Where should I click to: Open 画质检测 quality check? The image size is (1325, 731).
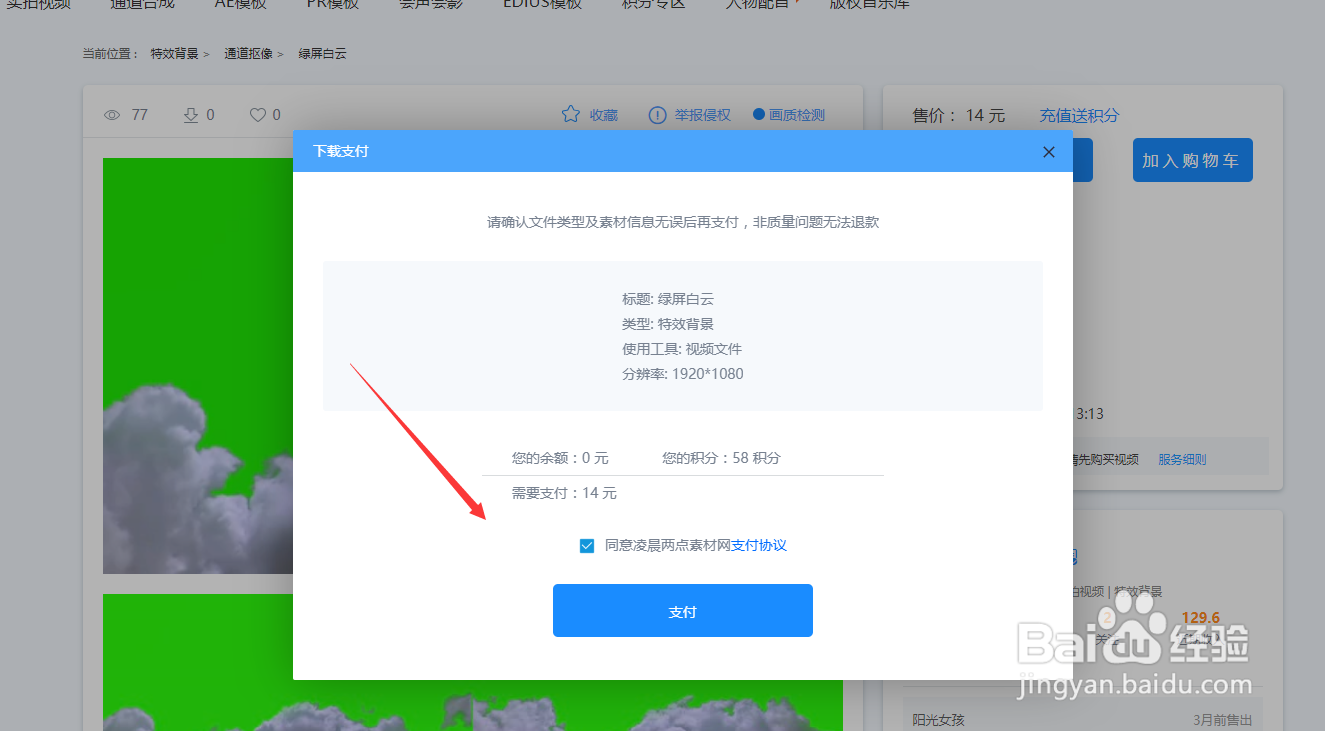coord(789,115)
